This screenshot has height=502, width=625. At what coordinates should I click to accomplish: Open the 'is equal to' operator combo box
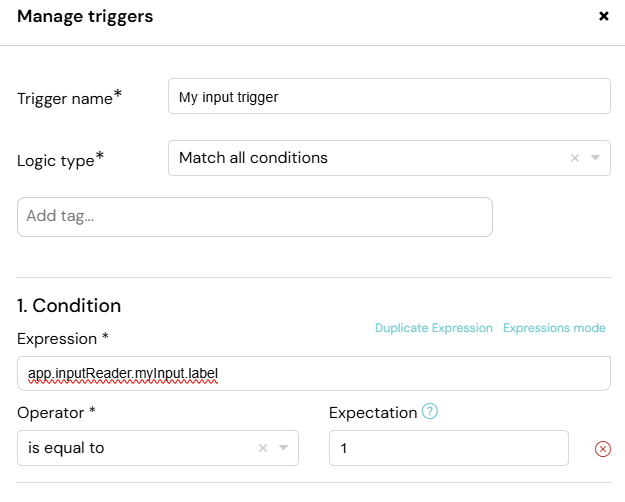[x=158, y=448]
